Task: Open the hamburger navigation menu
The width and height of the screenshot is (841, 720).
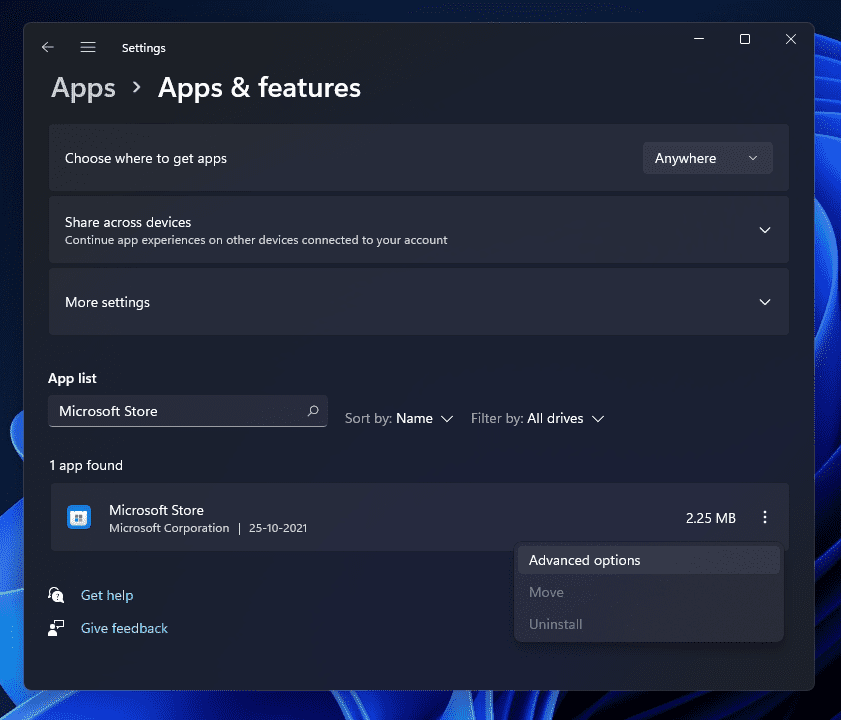Action: coord(88,47)
